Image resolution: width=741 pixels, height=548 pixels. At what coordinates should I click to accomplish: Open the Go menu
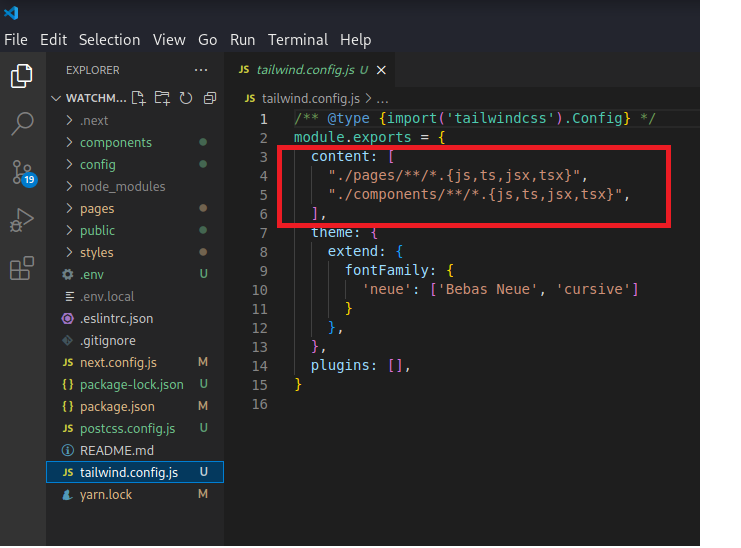pos(207,40)
